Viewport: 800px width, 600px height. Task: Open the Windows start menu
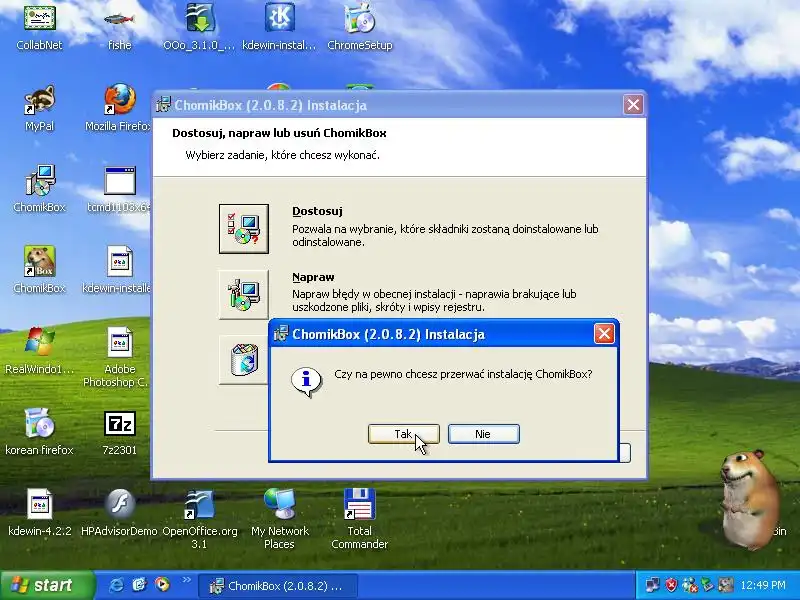tap(47, 585)
